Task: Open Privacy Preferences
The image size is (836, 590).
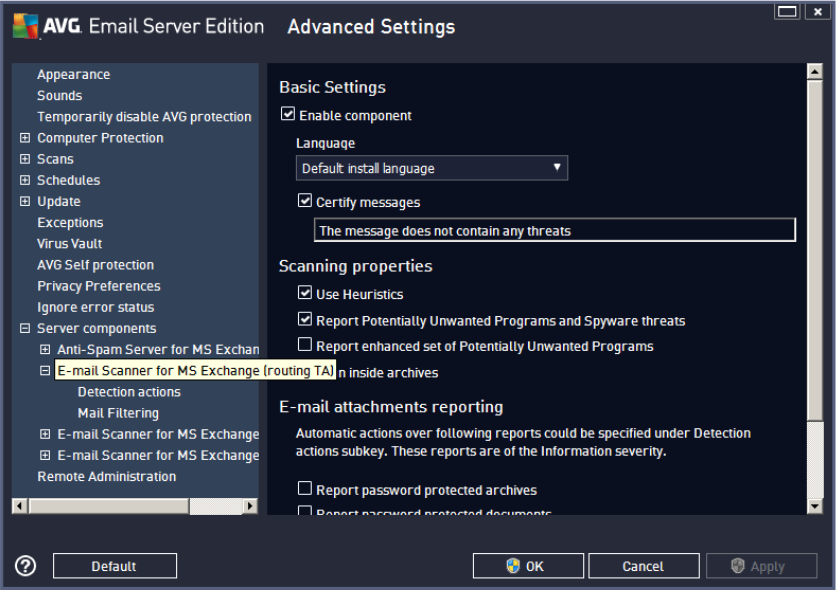Action: 99,286
